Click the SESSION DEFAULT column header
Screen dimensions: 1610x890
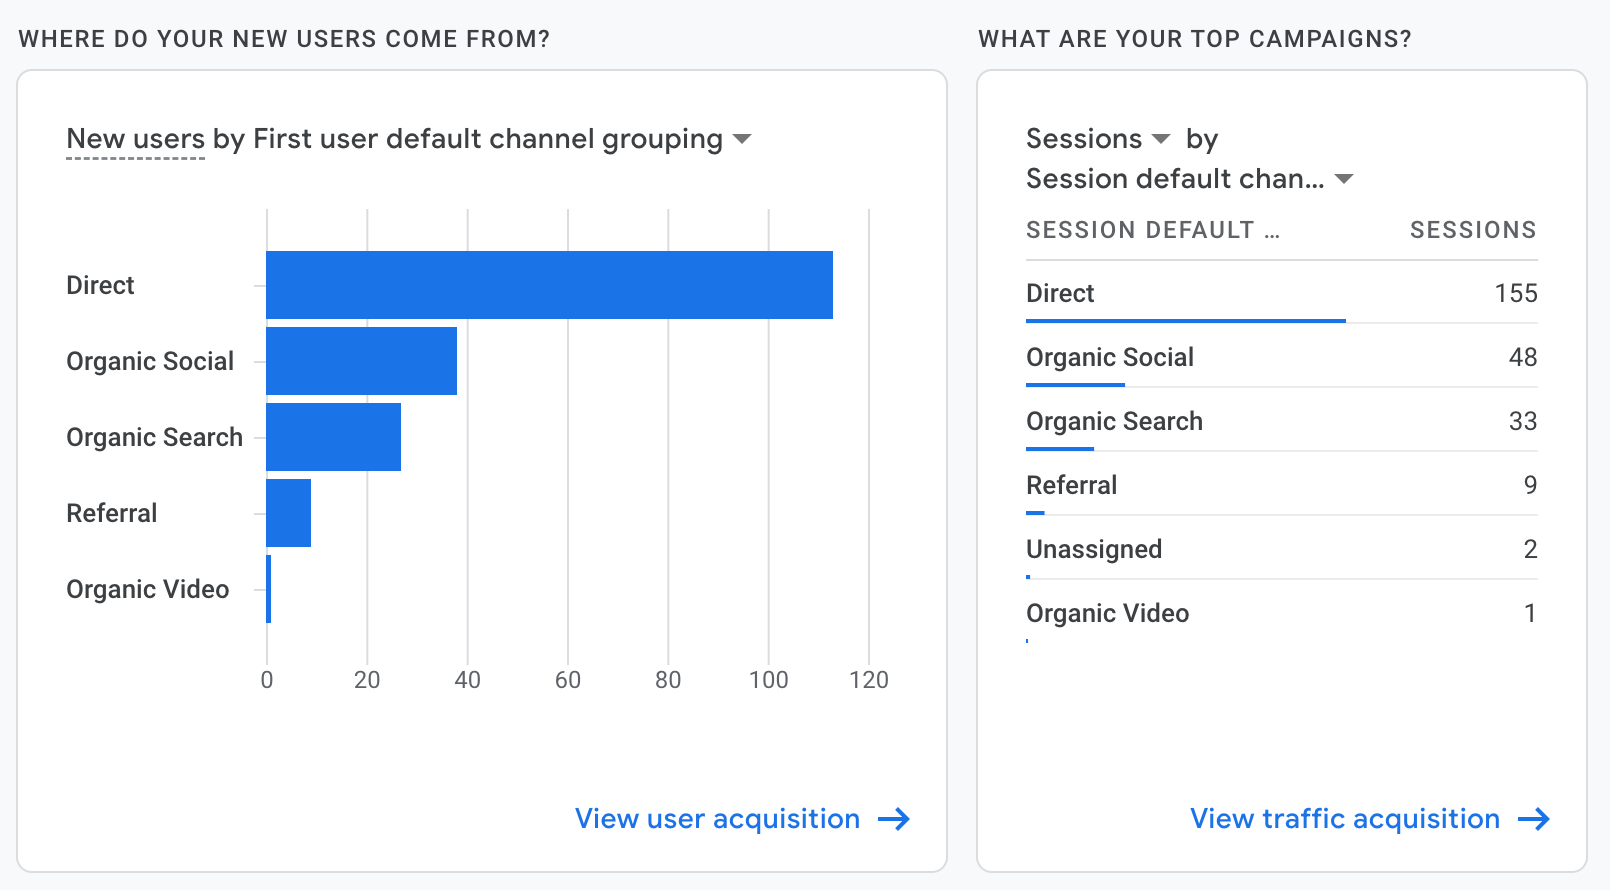click(x=1152, y=230)
